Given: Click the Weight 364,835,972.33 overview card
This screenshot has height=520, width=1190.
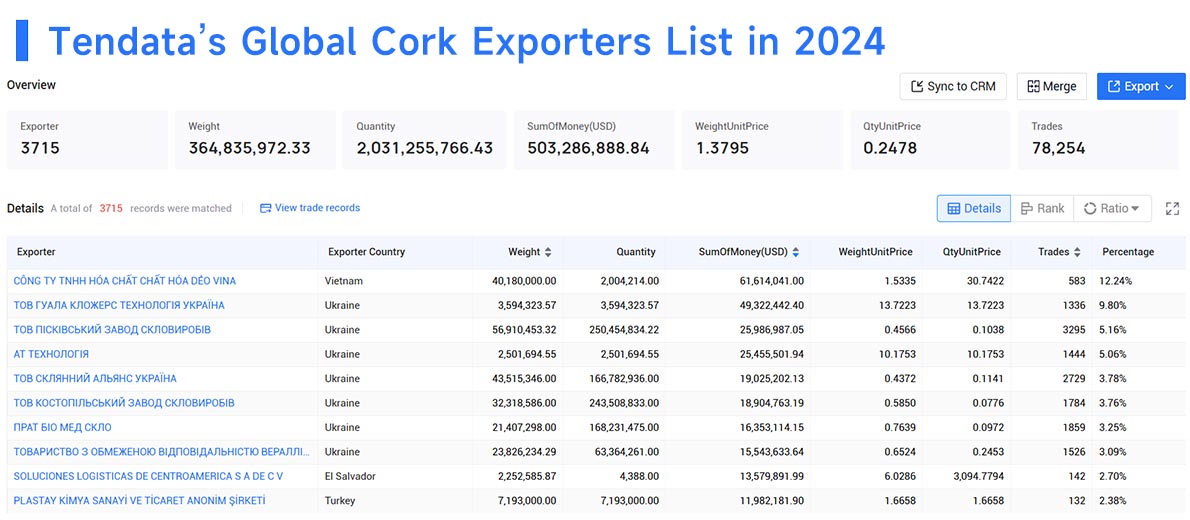Looking at the screenshot, I should coord(256,140).
